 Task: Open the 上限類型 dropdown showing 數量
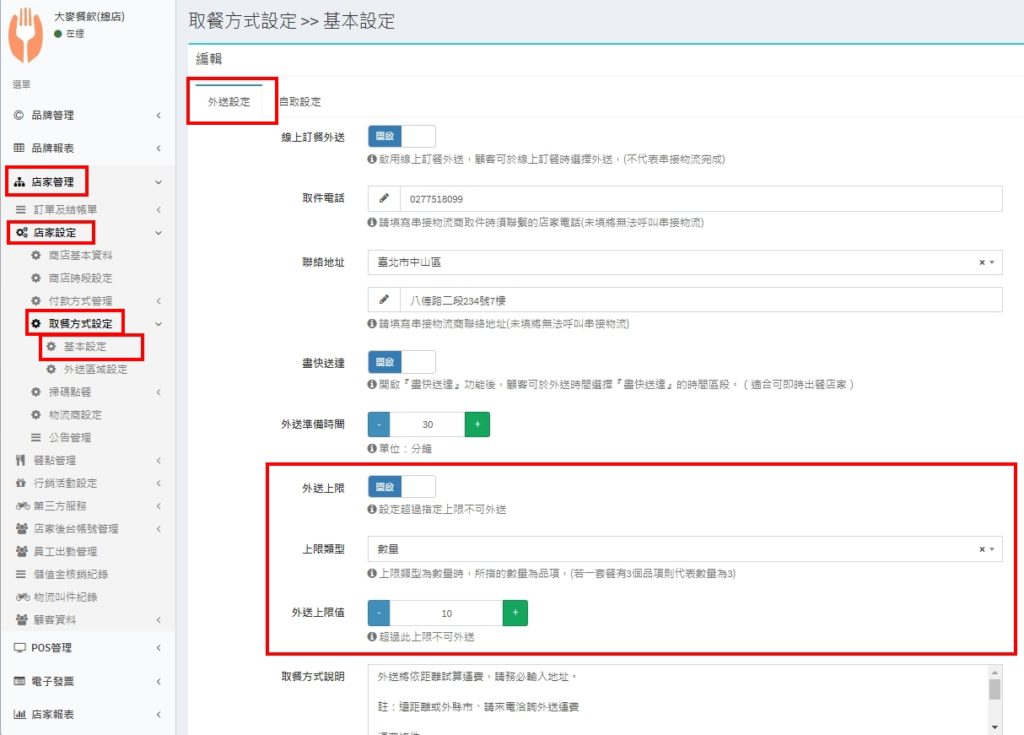coord(684,549)
